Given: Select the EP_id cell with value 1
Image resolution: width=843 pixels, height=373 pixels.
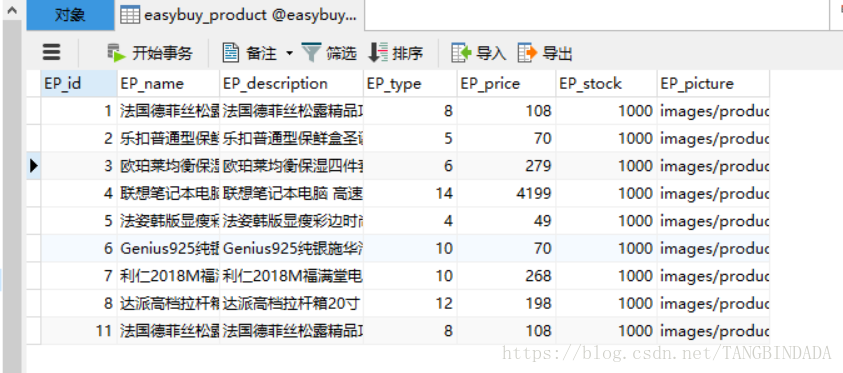Looking at the screenshot, I should pos(79,111).
